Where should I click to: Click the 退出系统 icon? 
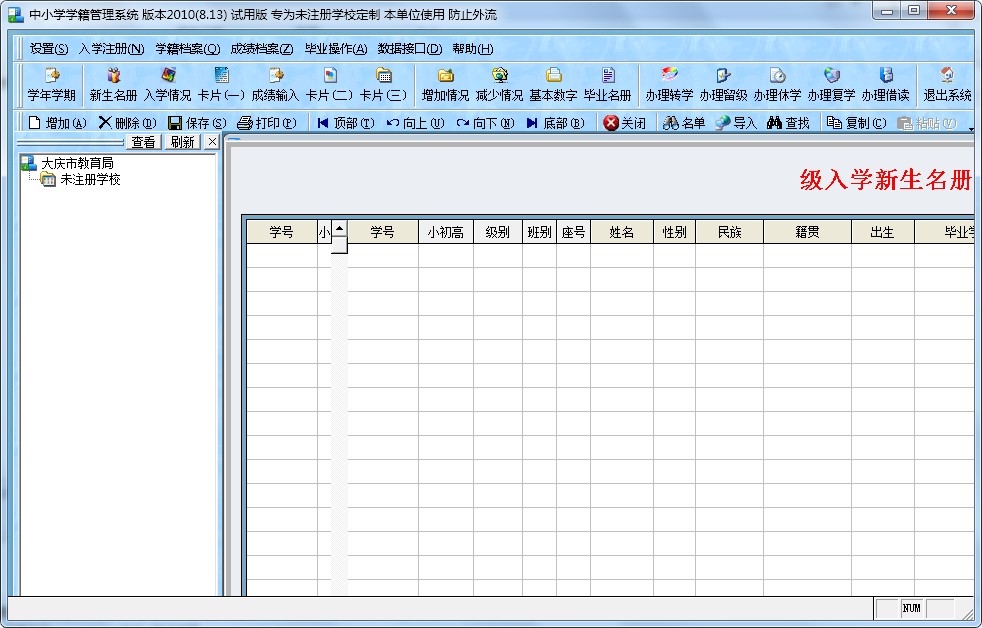946,85
